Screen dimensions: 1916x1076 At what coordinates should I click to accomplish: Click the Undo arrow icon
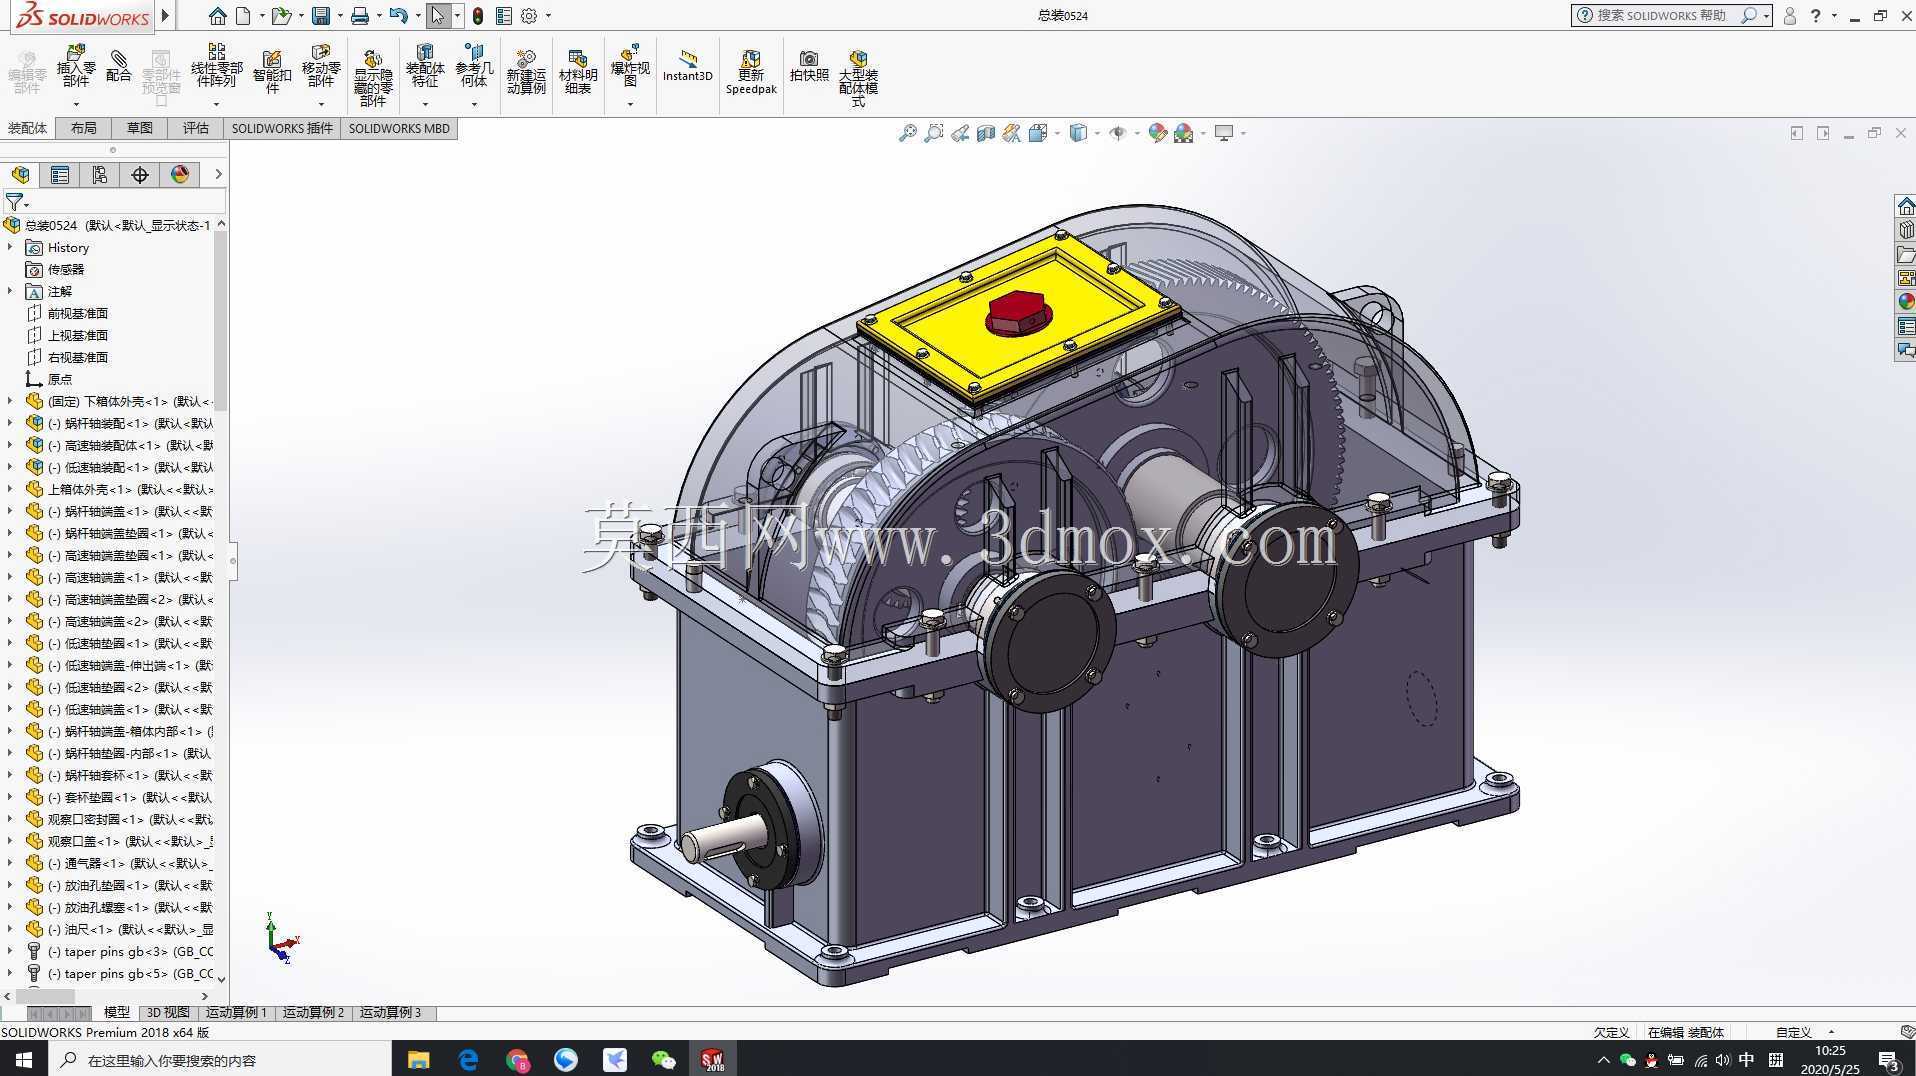click(x=398, y=16)
